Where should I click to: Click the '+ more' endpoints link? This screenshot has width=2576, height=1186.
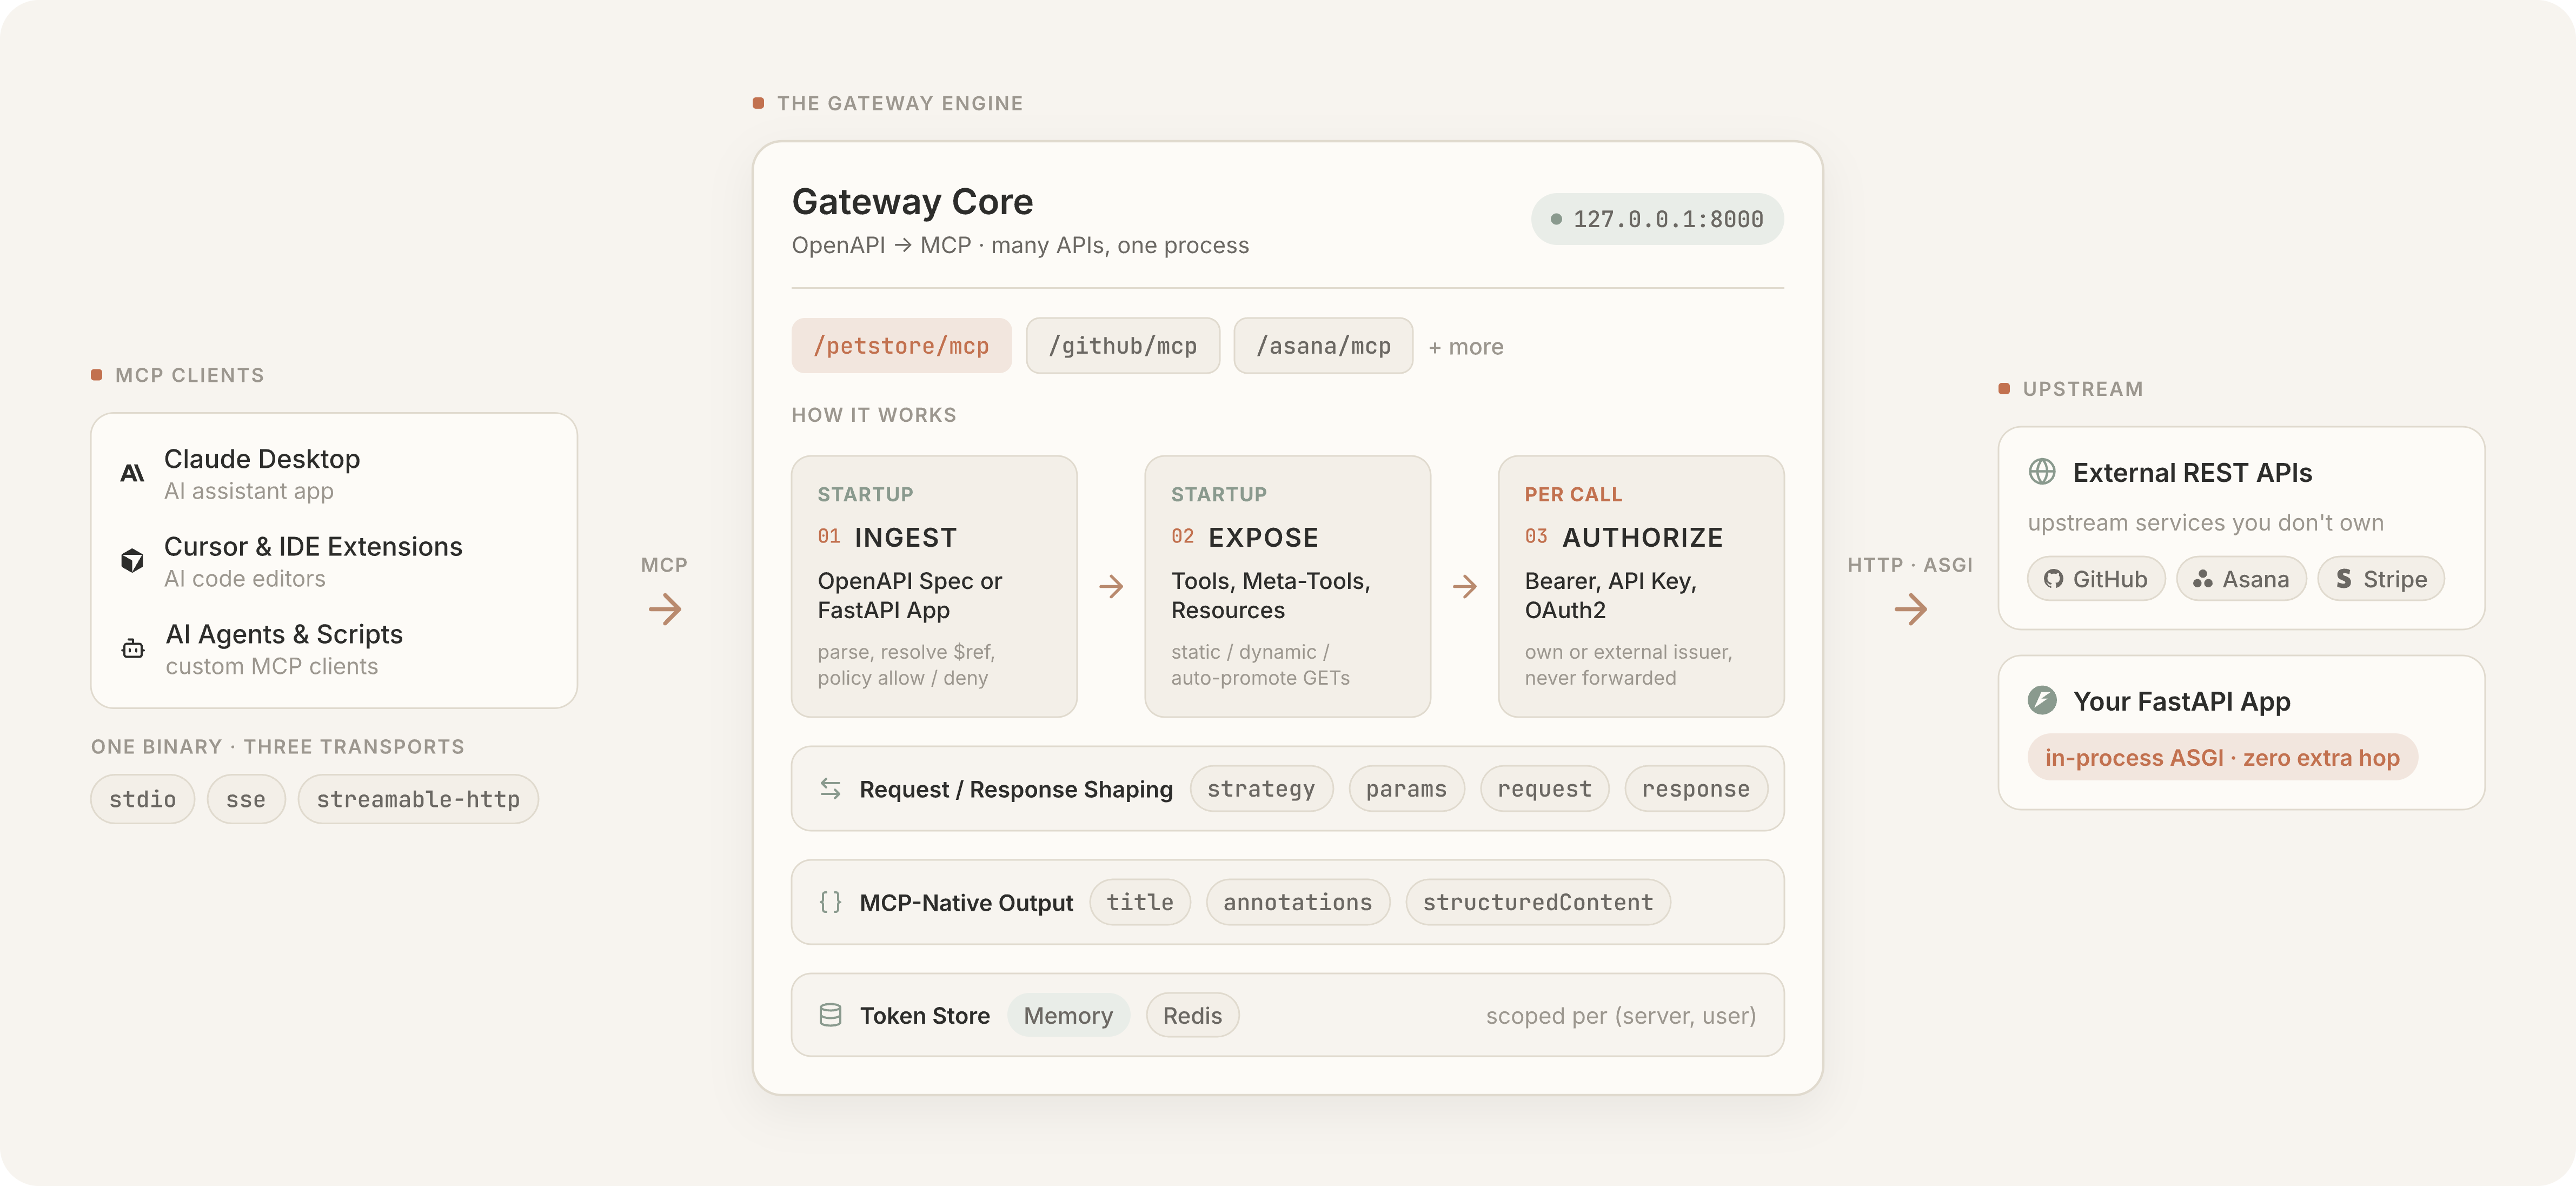tap(1466, 347)
